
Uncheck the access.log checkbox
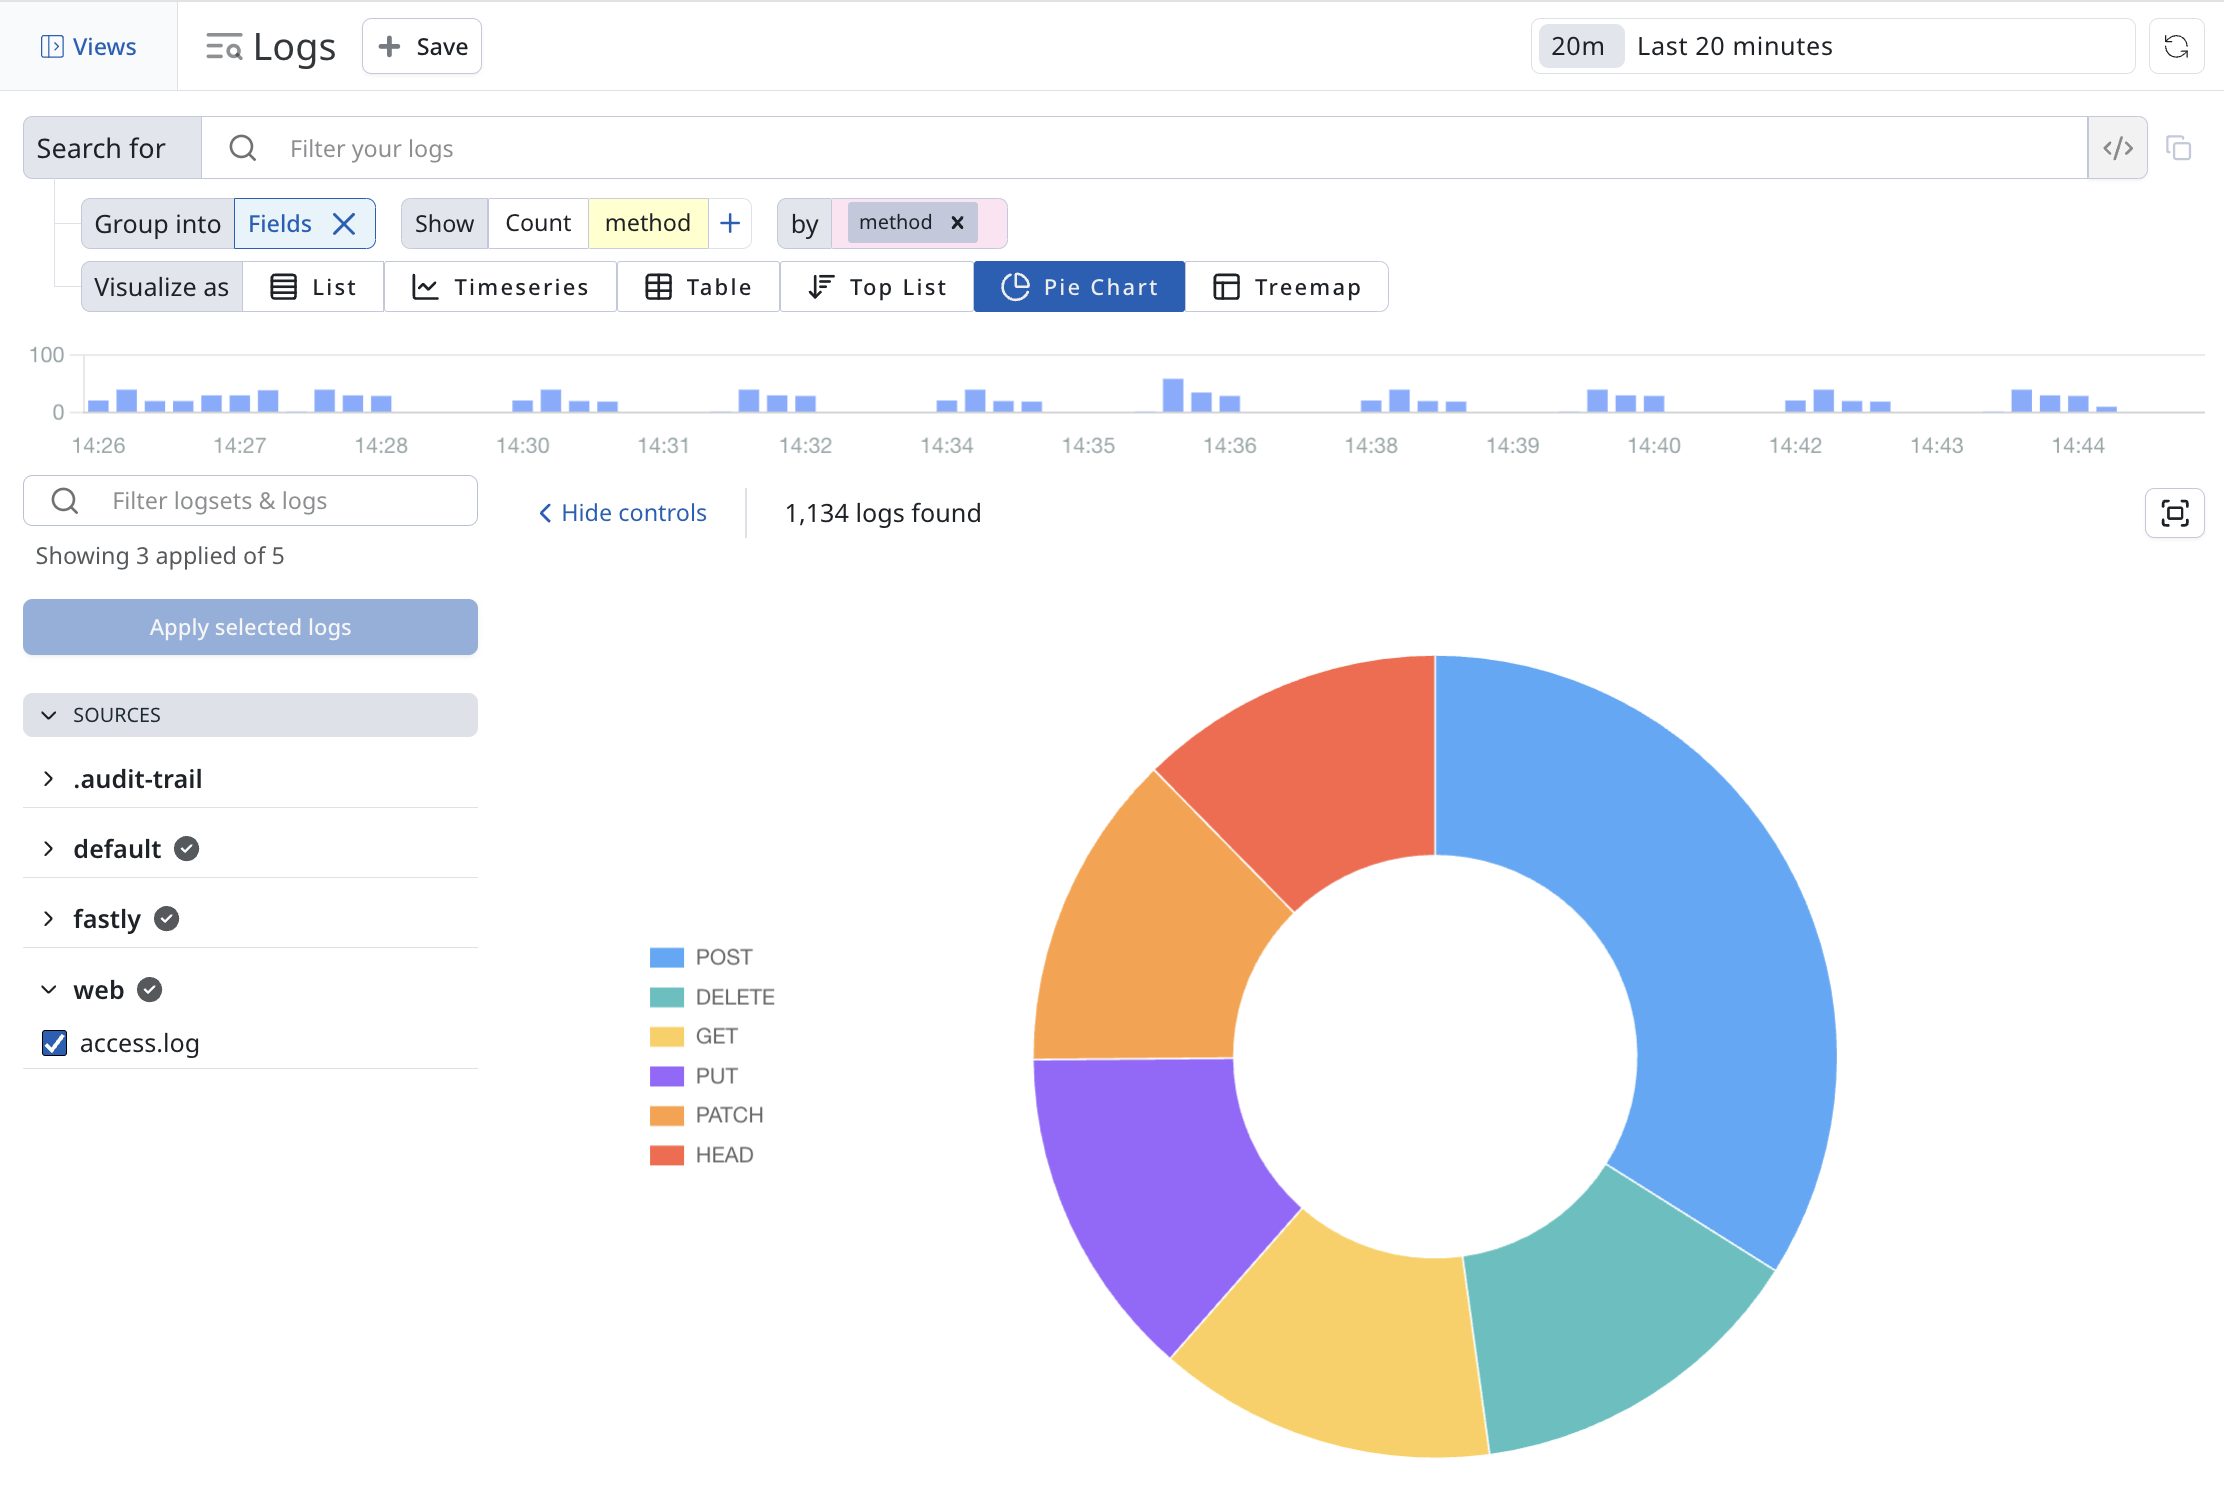tap(54, 1043)
